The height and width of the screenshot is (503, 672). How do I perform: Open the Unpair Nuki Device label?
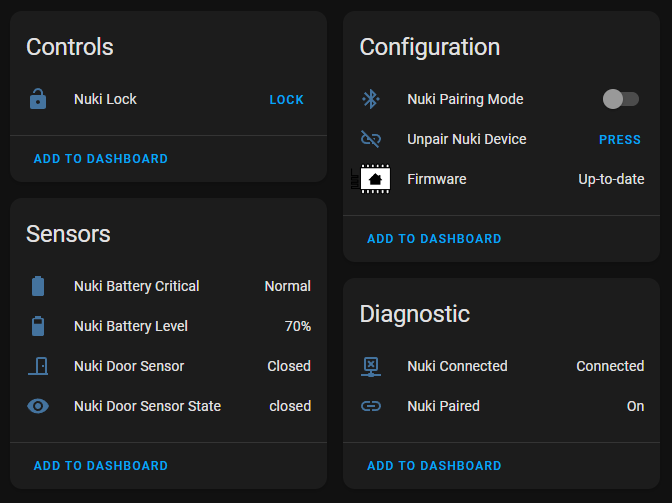(x=466, y=139)
